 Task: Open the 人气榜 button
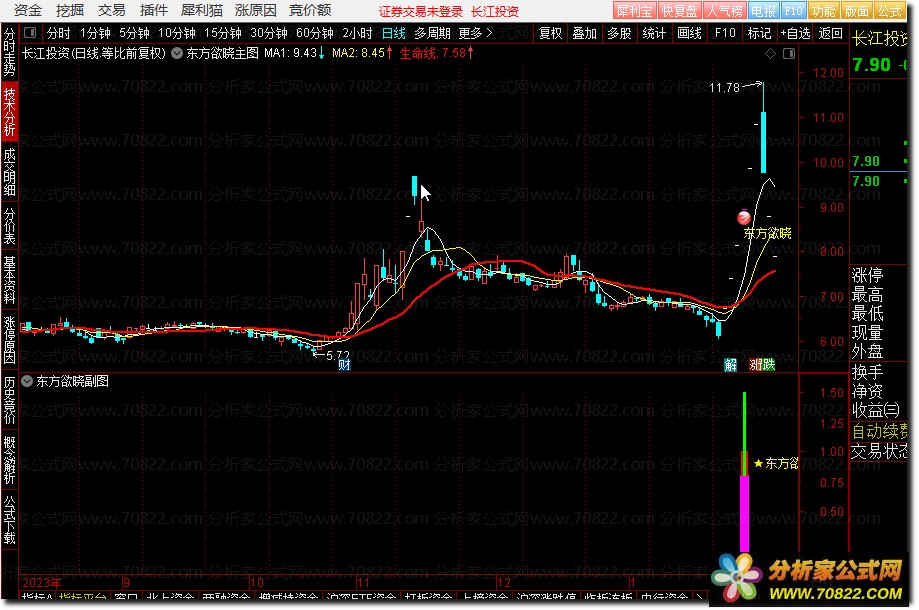click(724, 11)
